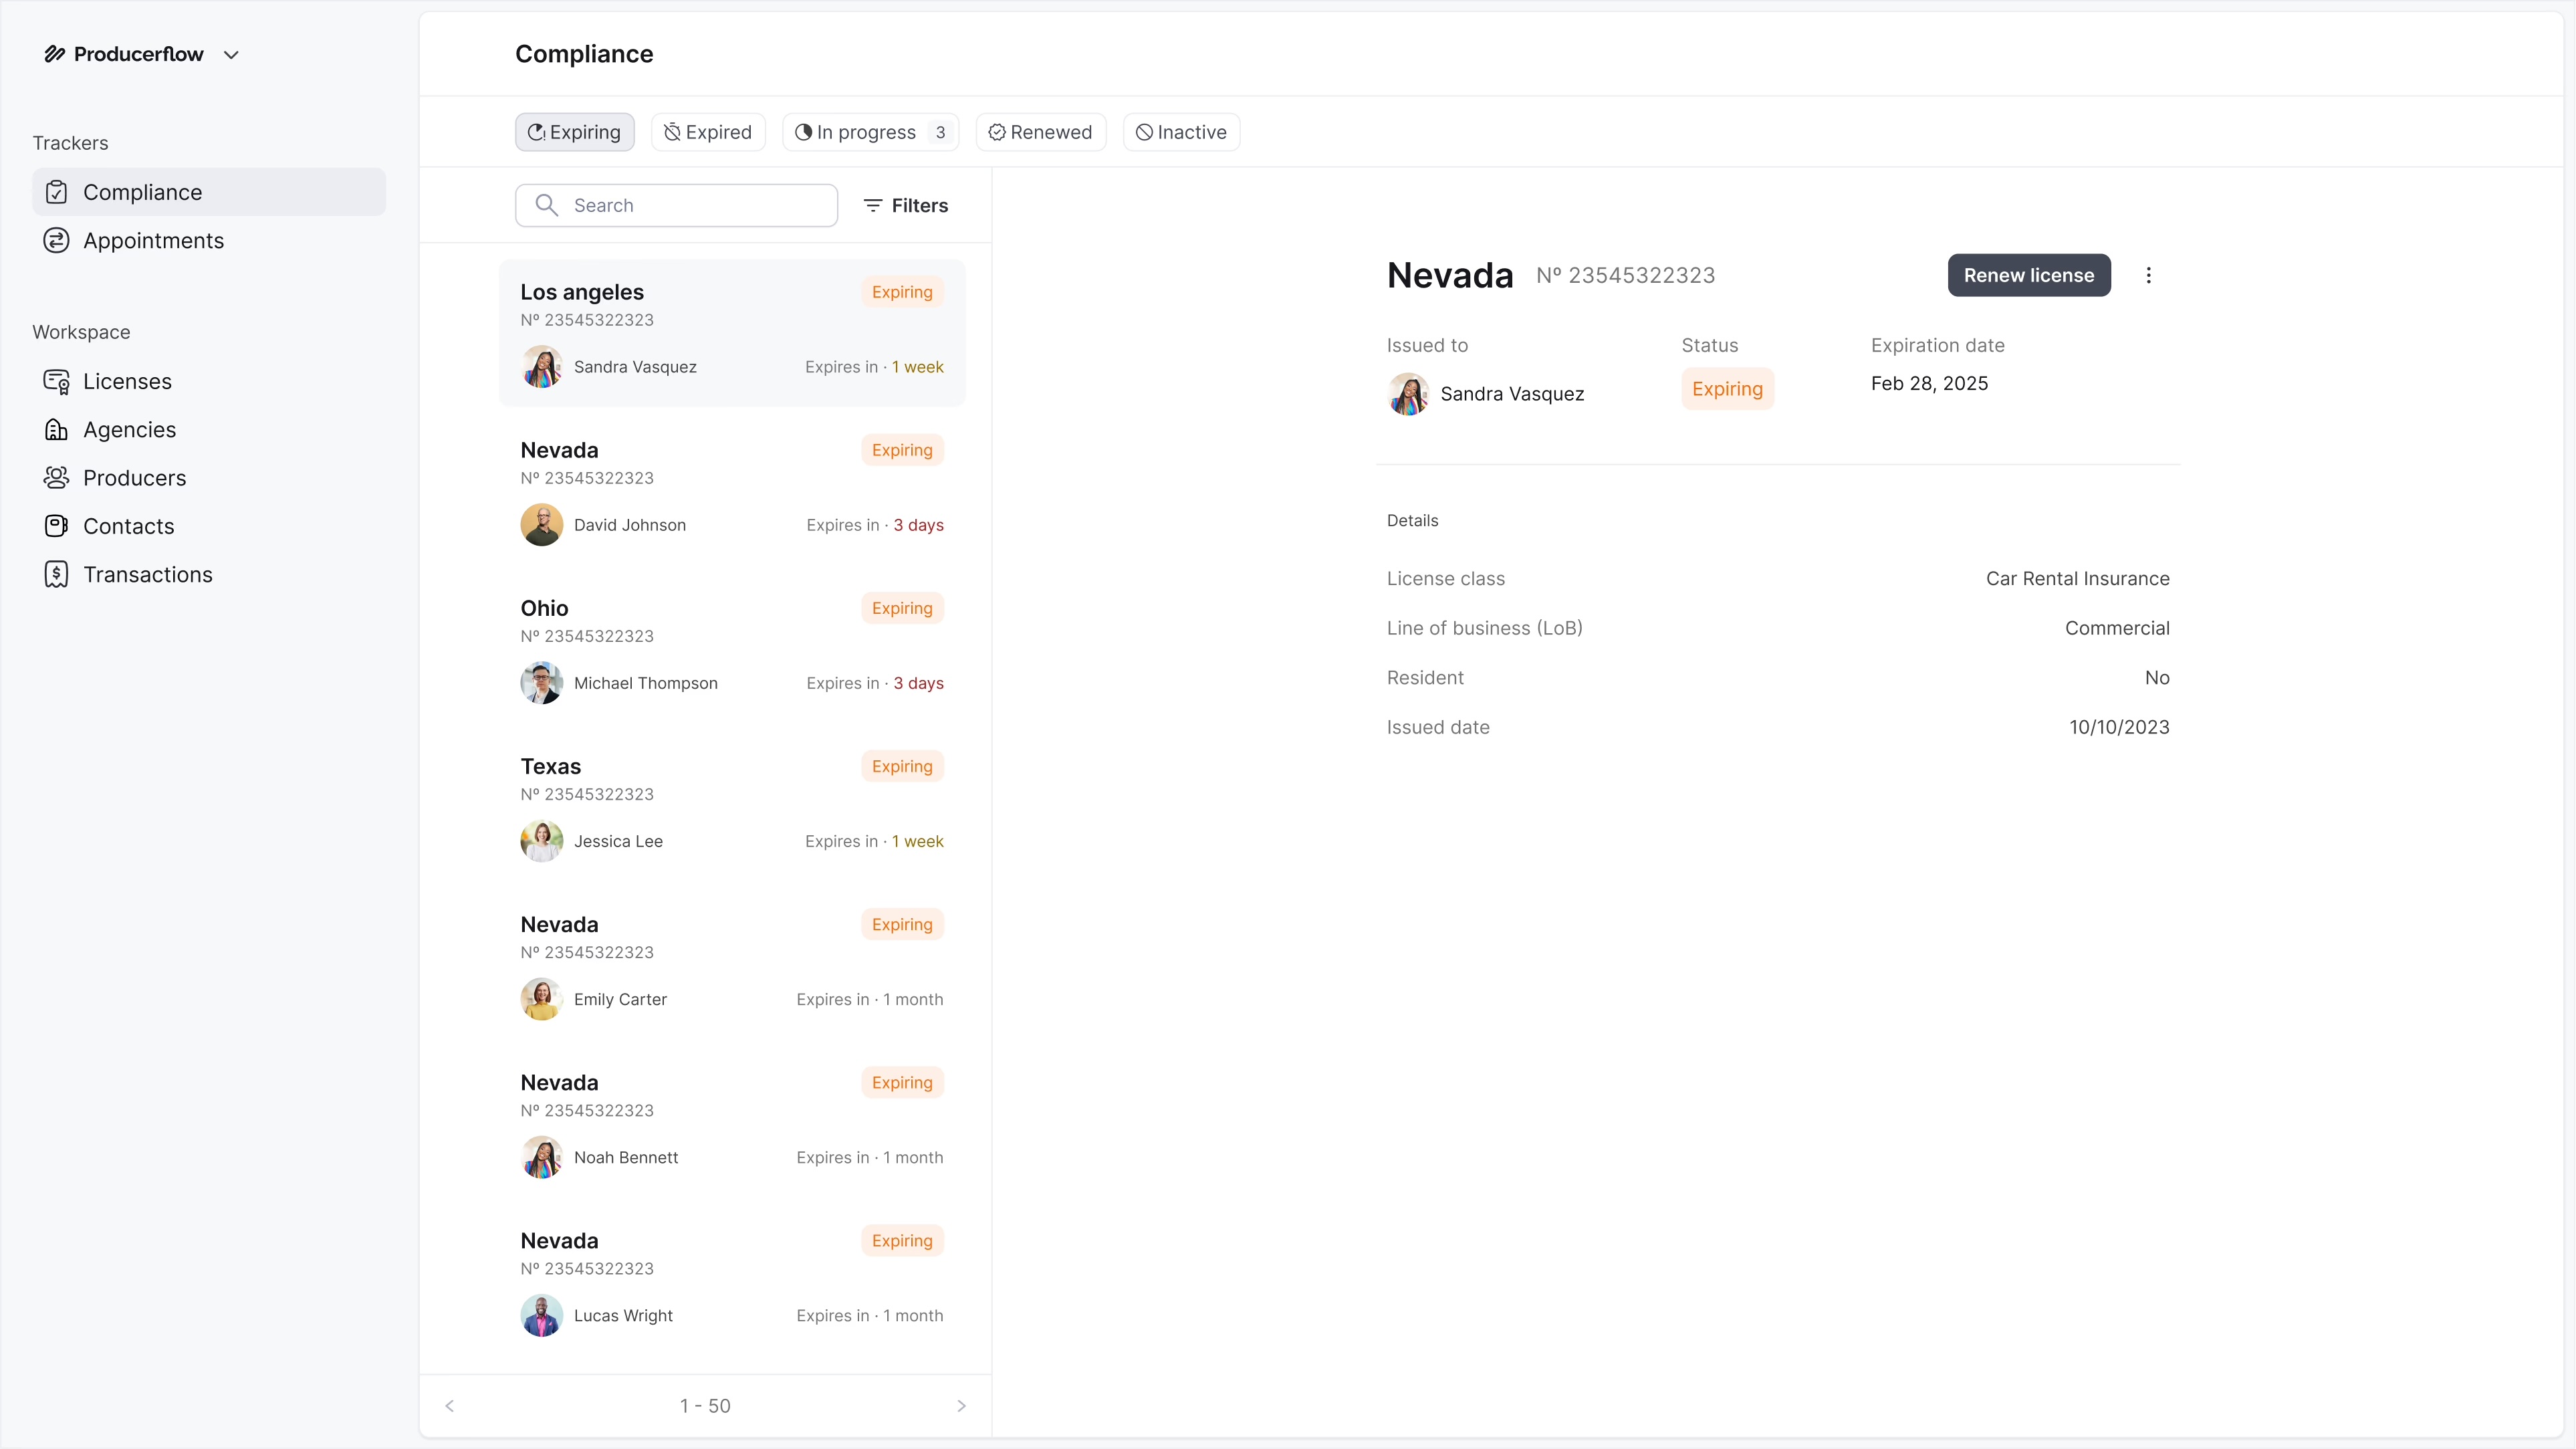Go to next page of results
The image size is (2576, 1449).
point(961,1406)
